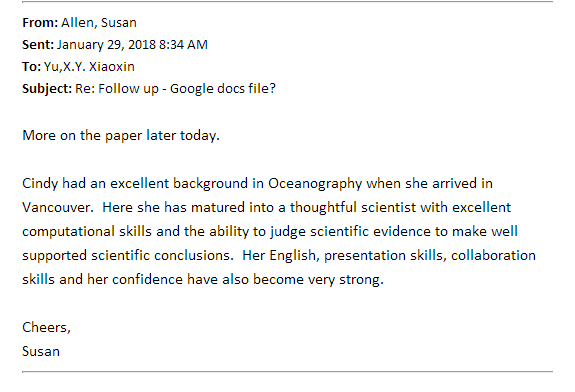Click the words 'computational skills'

(x=87, y=231)
